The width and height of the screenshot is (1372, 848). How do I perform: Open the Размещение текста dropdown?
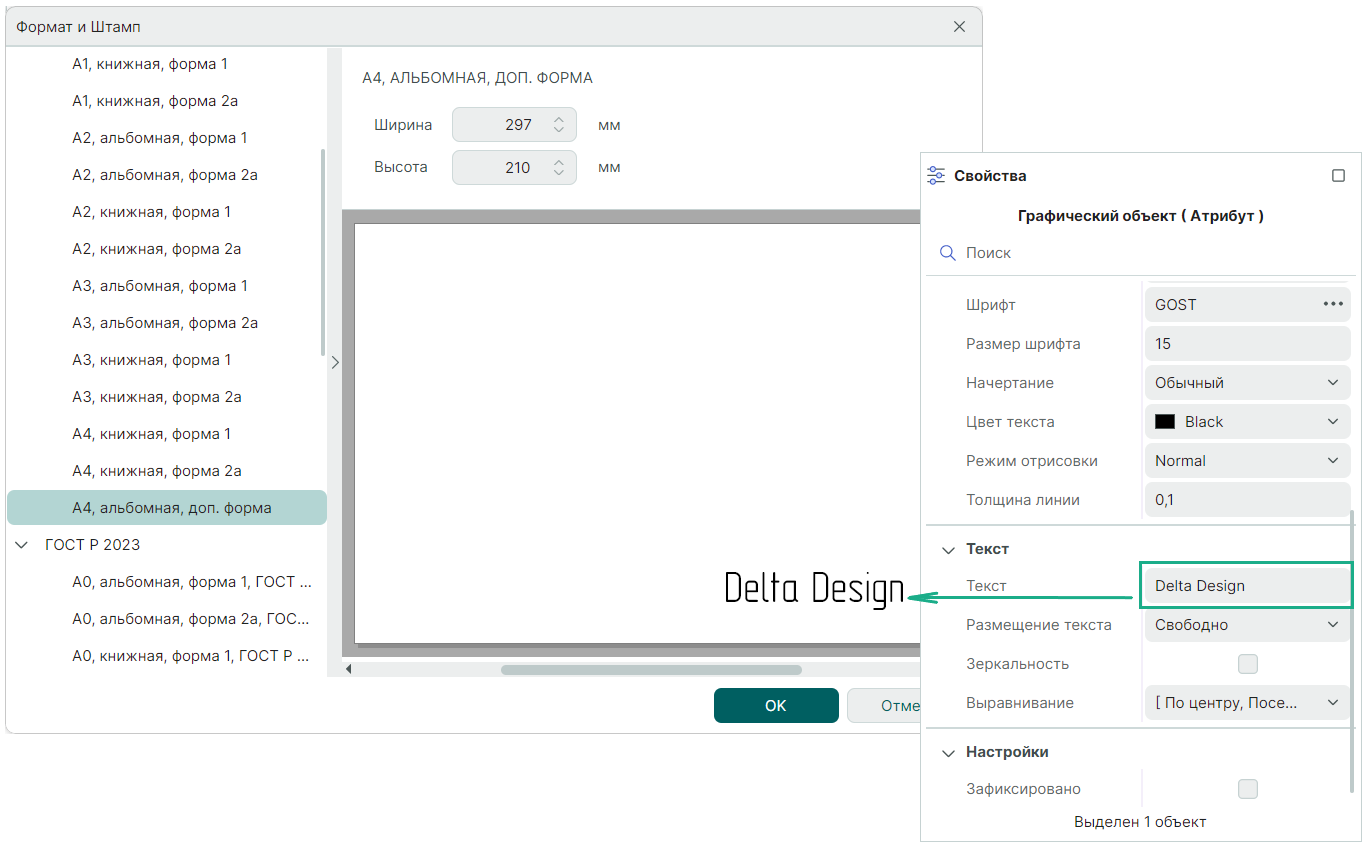pos(1246,625)
